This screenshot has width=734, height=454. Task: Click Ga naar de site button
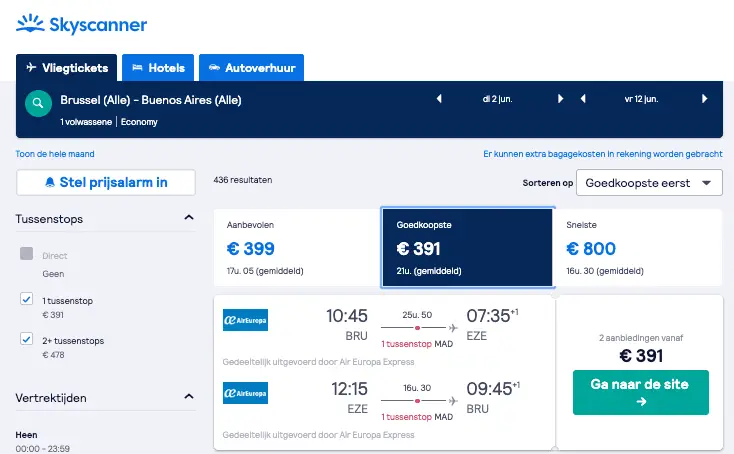641,392
